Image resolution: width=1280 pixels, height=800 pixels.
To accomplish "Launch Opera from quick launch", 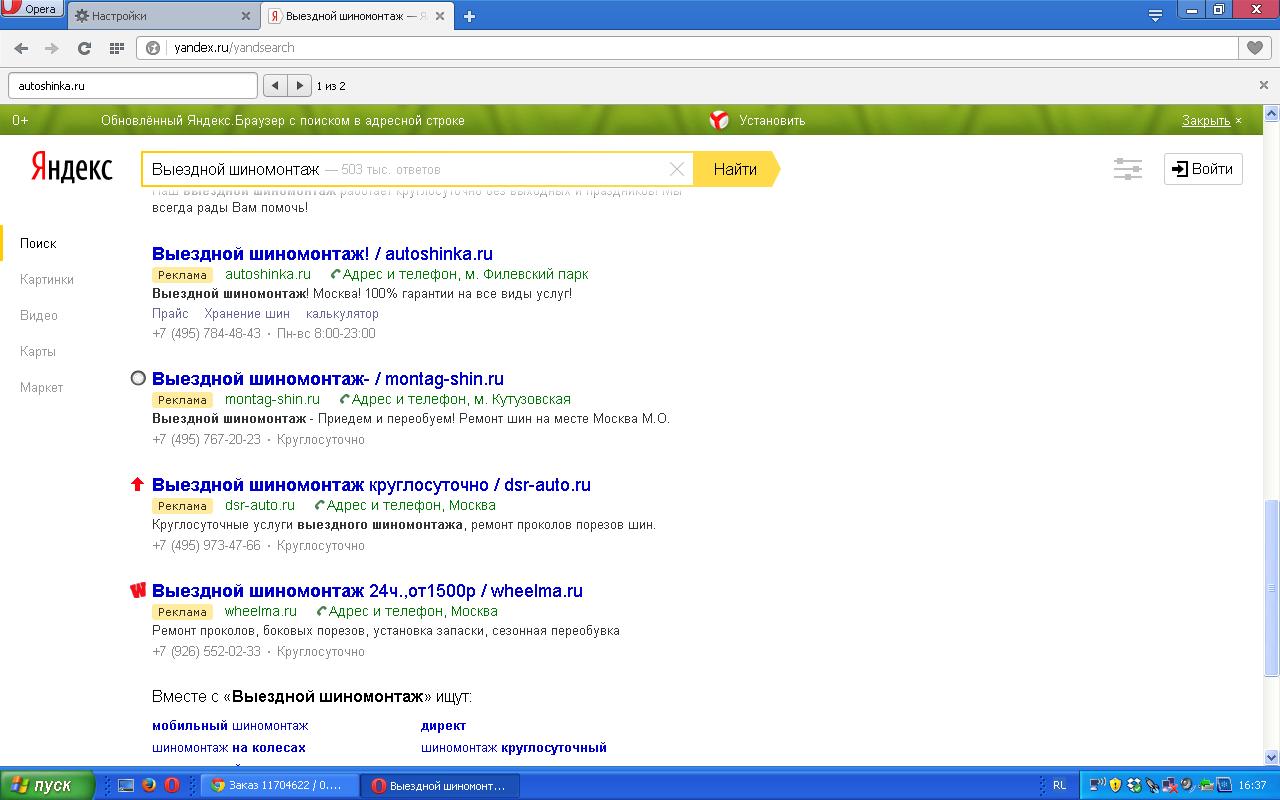I will click(x=172, y=785).
